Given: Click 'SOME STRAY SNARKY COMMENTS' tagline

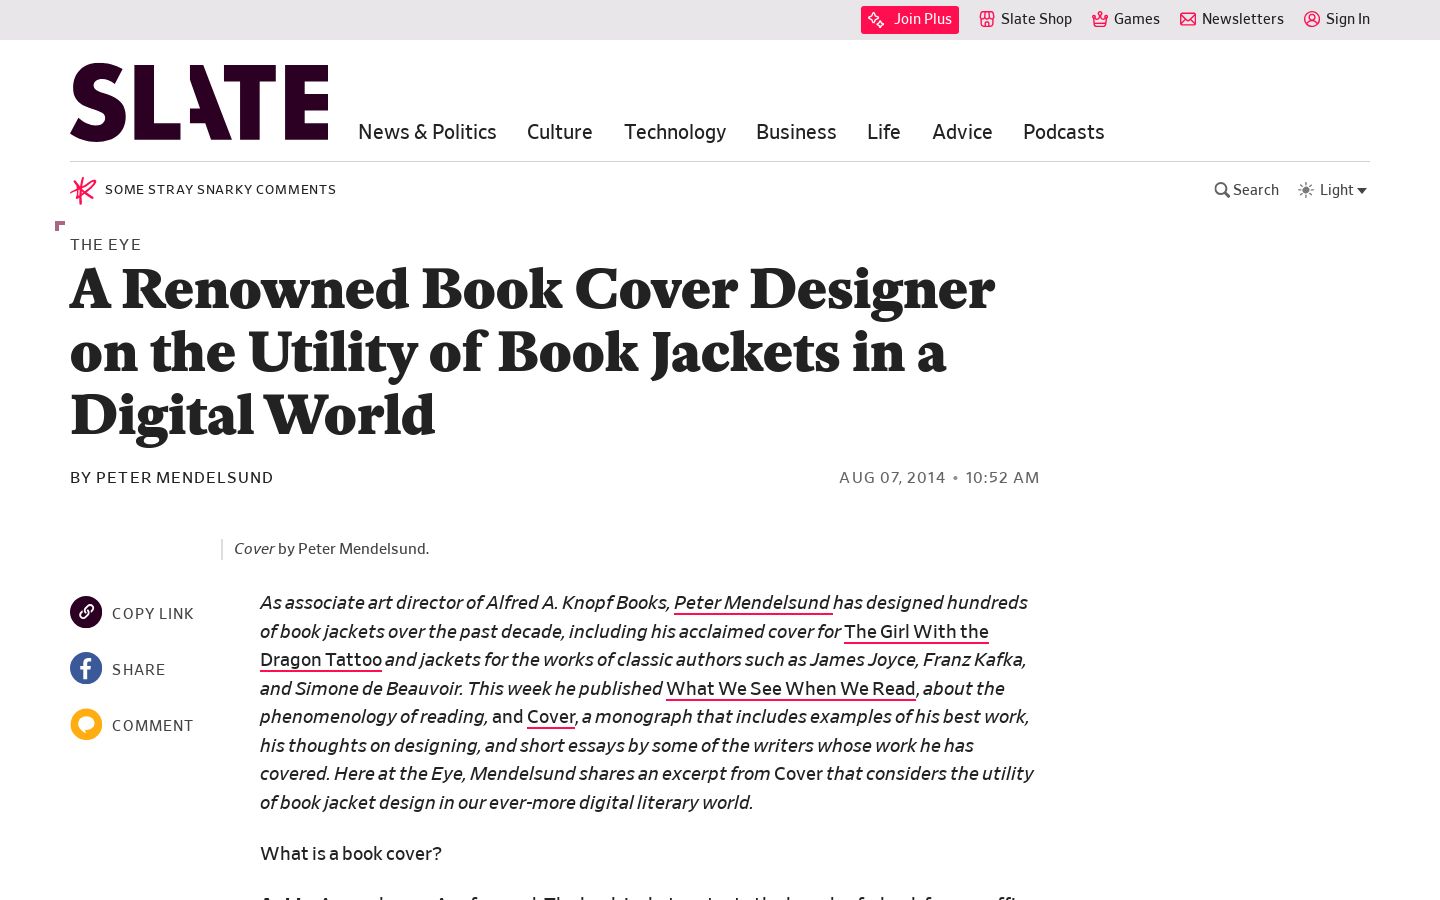Looking at the screenshot, I should click(x=220, y=190).
